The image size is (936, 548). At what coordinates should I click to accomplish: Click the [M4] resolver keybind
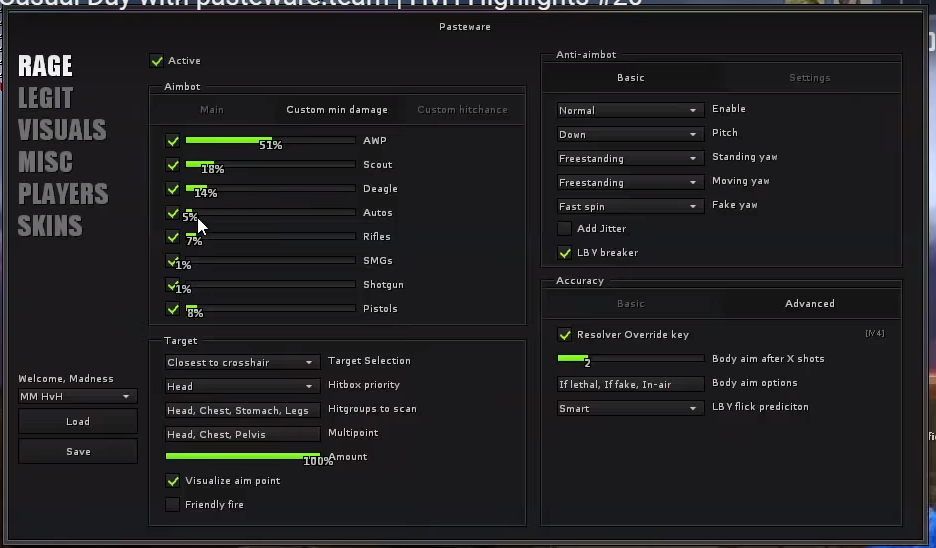(875, 334)
